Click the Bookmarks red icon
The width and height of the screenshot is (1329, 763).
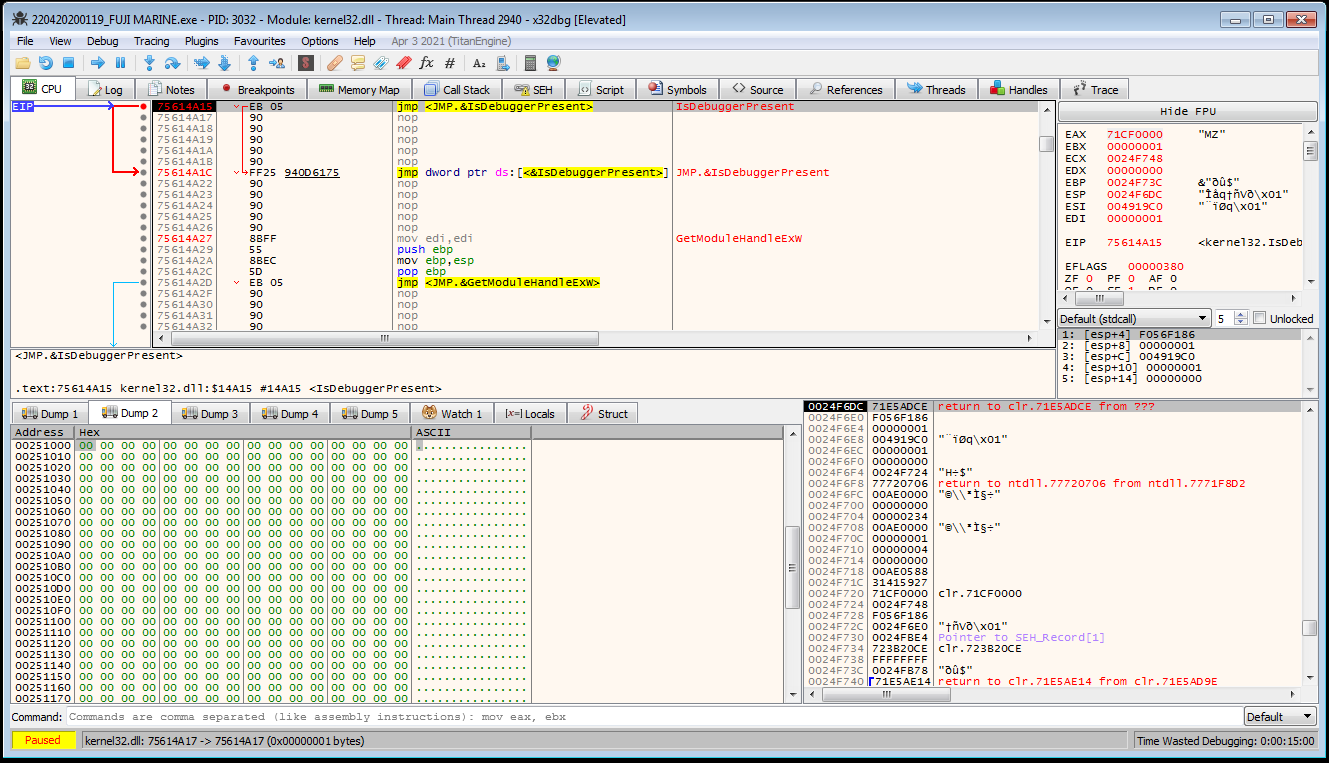coord(404,63)
